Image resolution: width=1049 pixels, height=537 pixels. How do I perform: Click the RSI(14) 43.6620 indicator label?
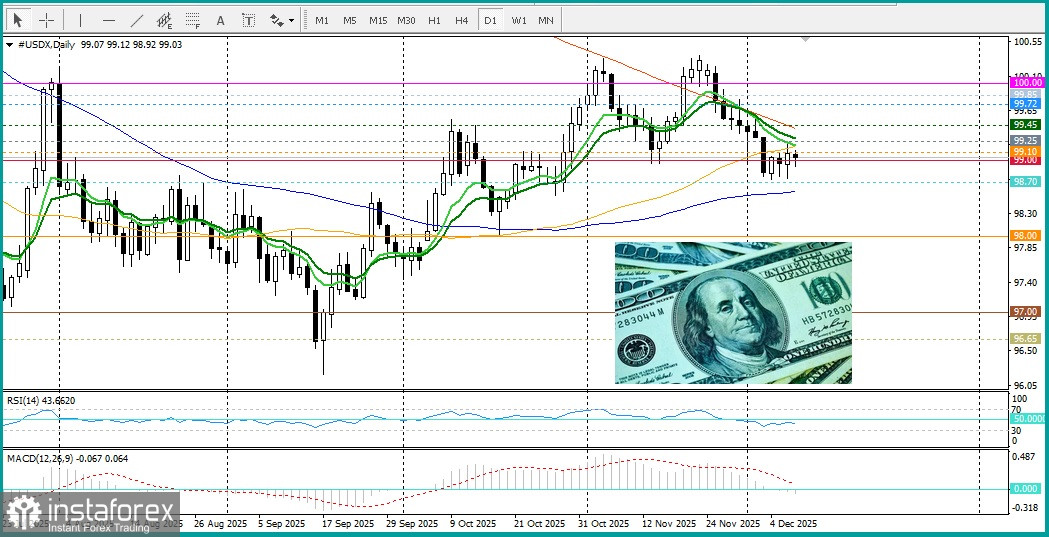coord(41,400)
